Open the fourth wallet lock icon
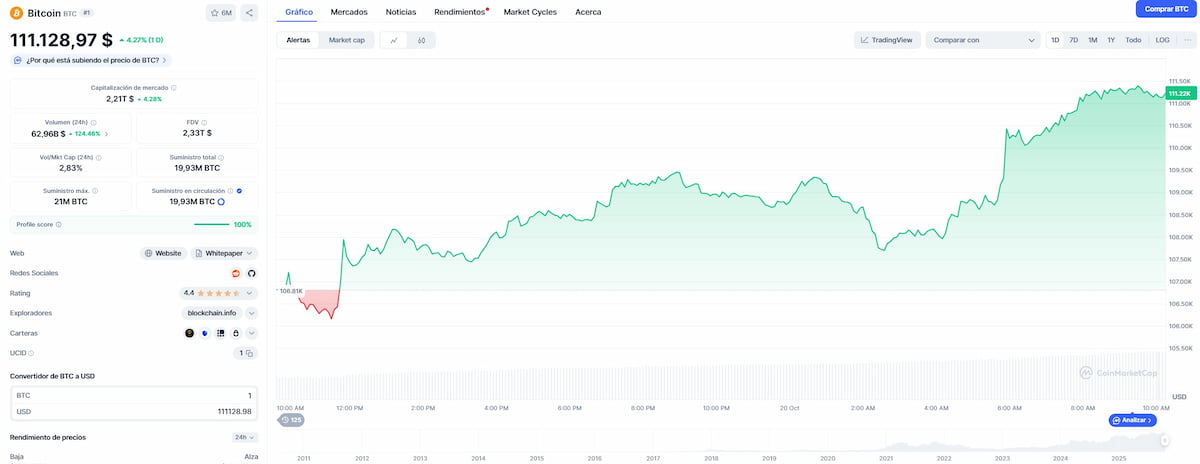 (235, 333)
